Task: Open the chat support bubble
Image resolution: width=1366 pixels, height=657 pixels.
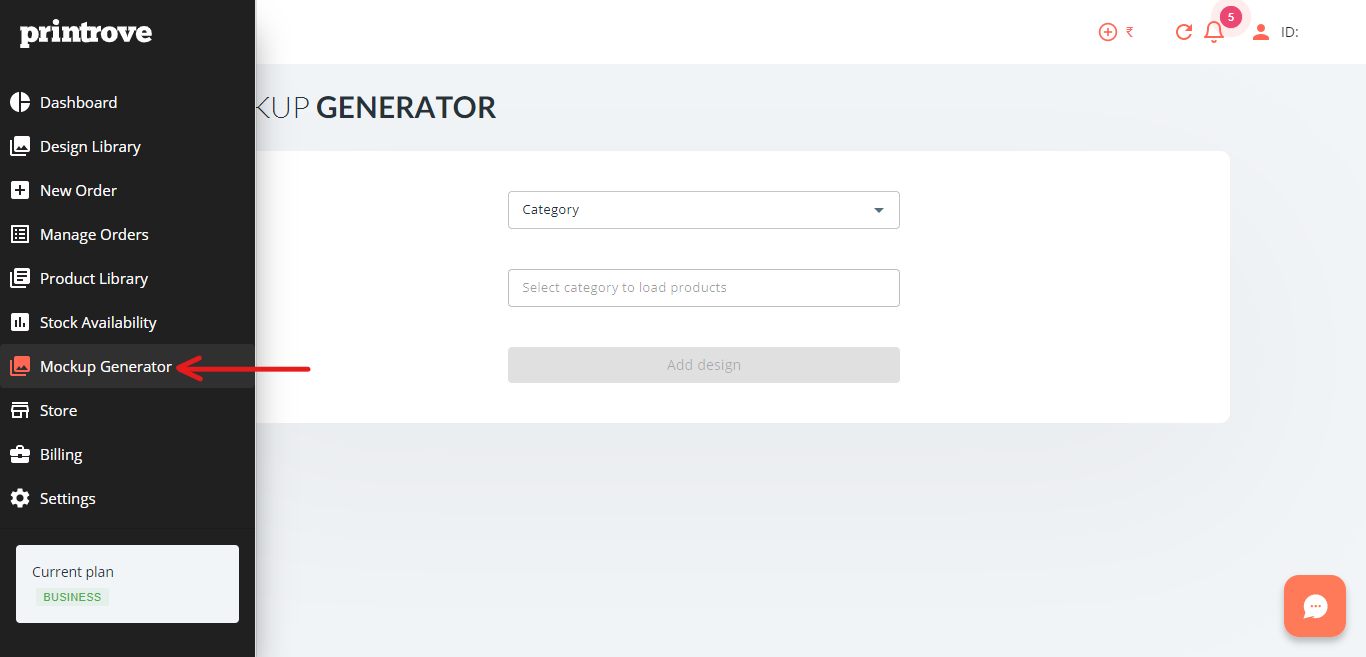Action: point(1315,606)
